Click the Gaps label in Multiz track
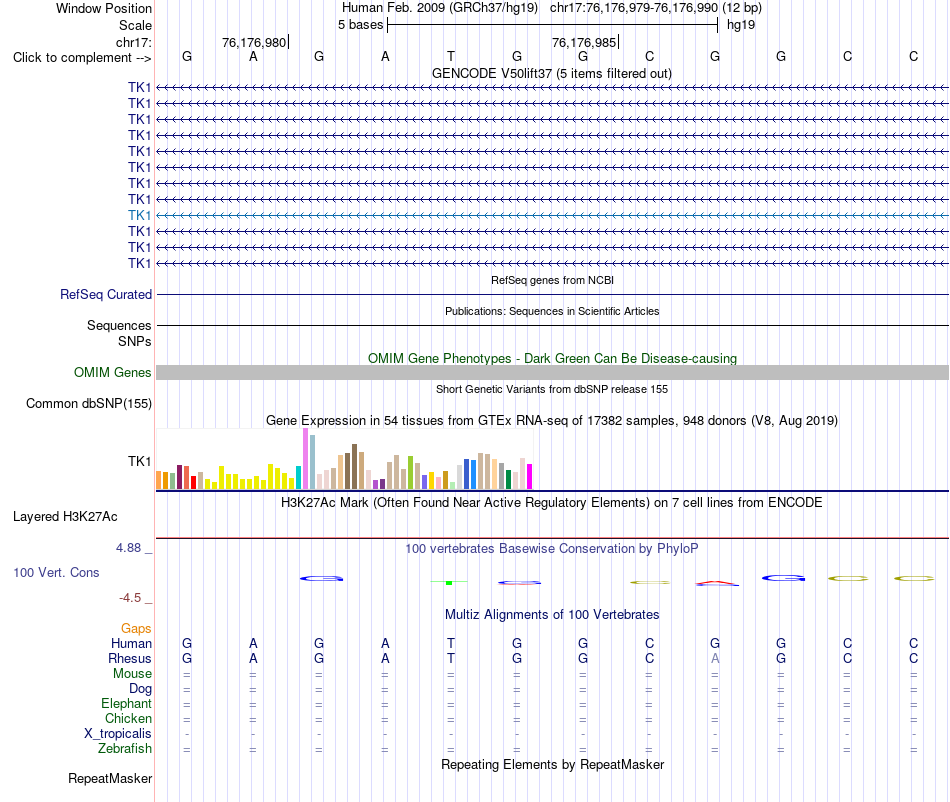This screenshot has width=950, height=802. [136, 629]
